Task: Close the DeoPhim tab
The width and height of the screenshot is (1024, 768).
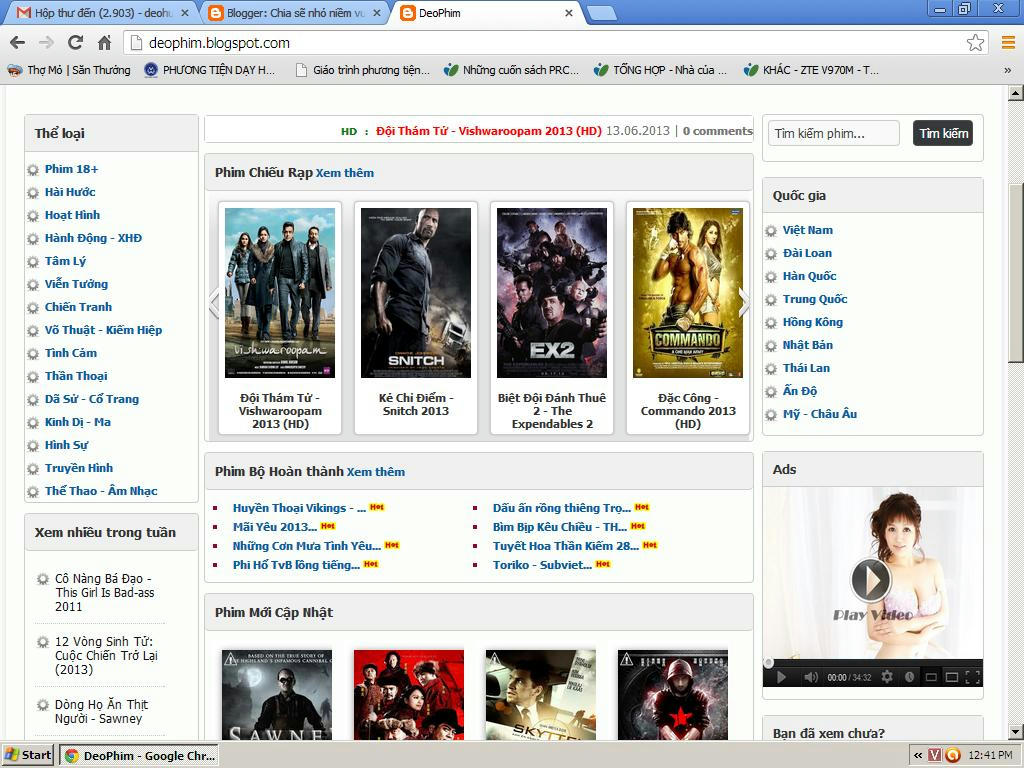Action: [x=569, y=13]
